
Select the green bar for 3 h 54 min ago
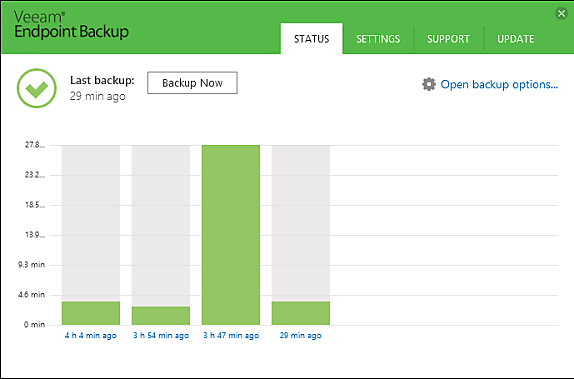161,316
